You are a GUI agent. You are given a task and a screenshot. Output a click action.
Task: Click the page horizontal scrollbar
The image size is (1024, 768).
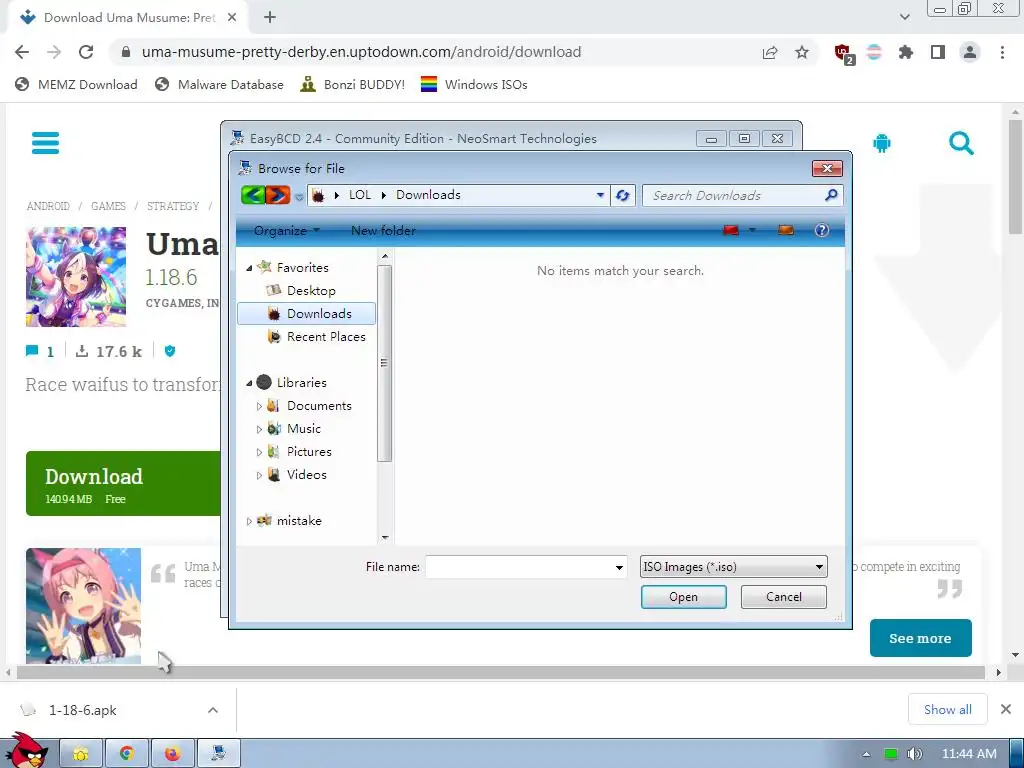[x=501, y=672]
